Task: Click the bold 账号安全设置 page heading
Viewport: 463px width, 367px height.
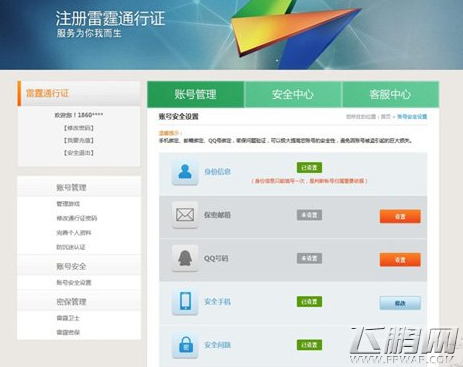Action: click(179, 117)
